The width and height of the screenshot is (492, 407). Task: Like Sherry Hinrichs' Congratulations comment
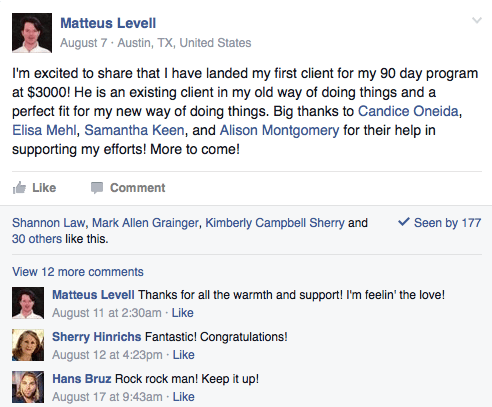pyautogui.click(x=183, y=355)
